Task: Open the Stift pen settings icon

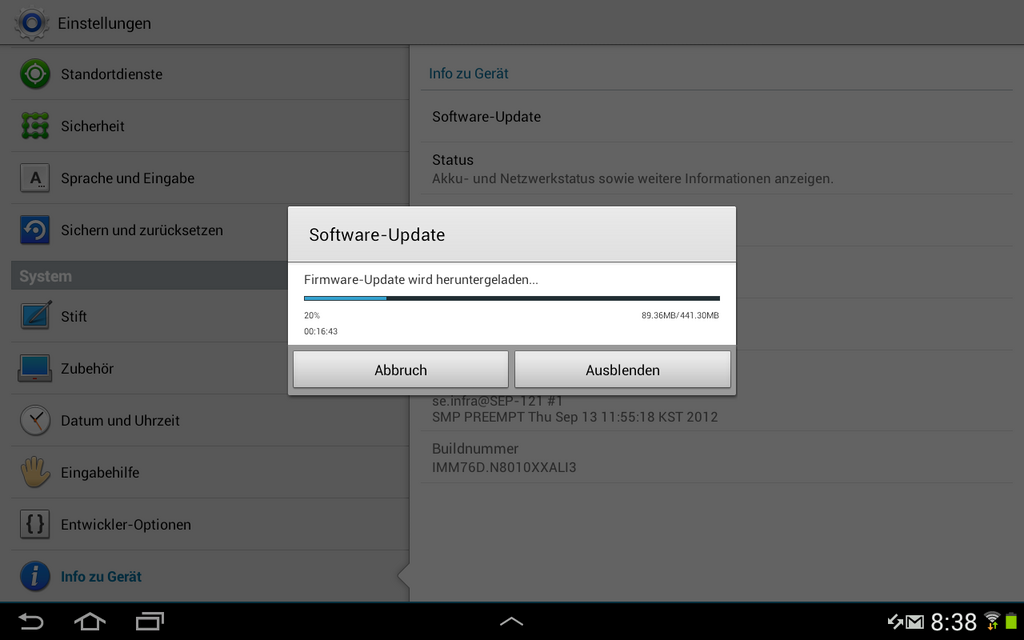Action: 35,315
